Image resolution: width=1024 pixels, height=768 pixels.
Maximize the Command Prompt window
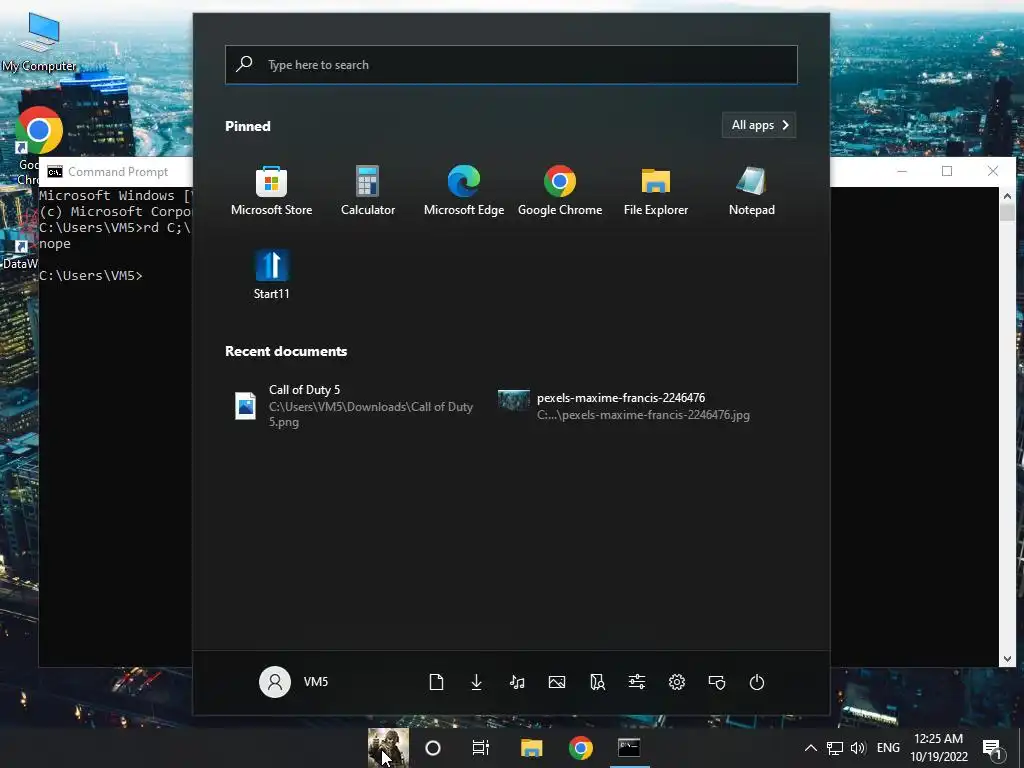[x=947, y=171]
